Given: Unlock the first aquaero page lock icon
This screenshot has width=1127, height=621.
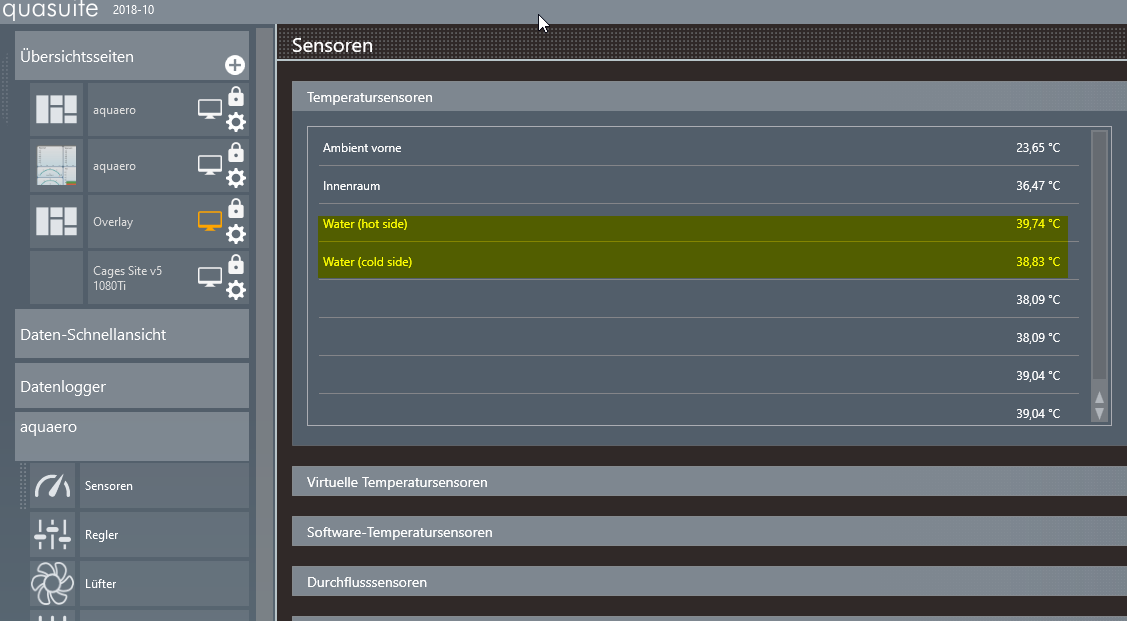Looking at the screenshot, I should [x=236, y=96].
